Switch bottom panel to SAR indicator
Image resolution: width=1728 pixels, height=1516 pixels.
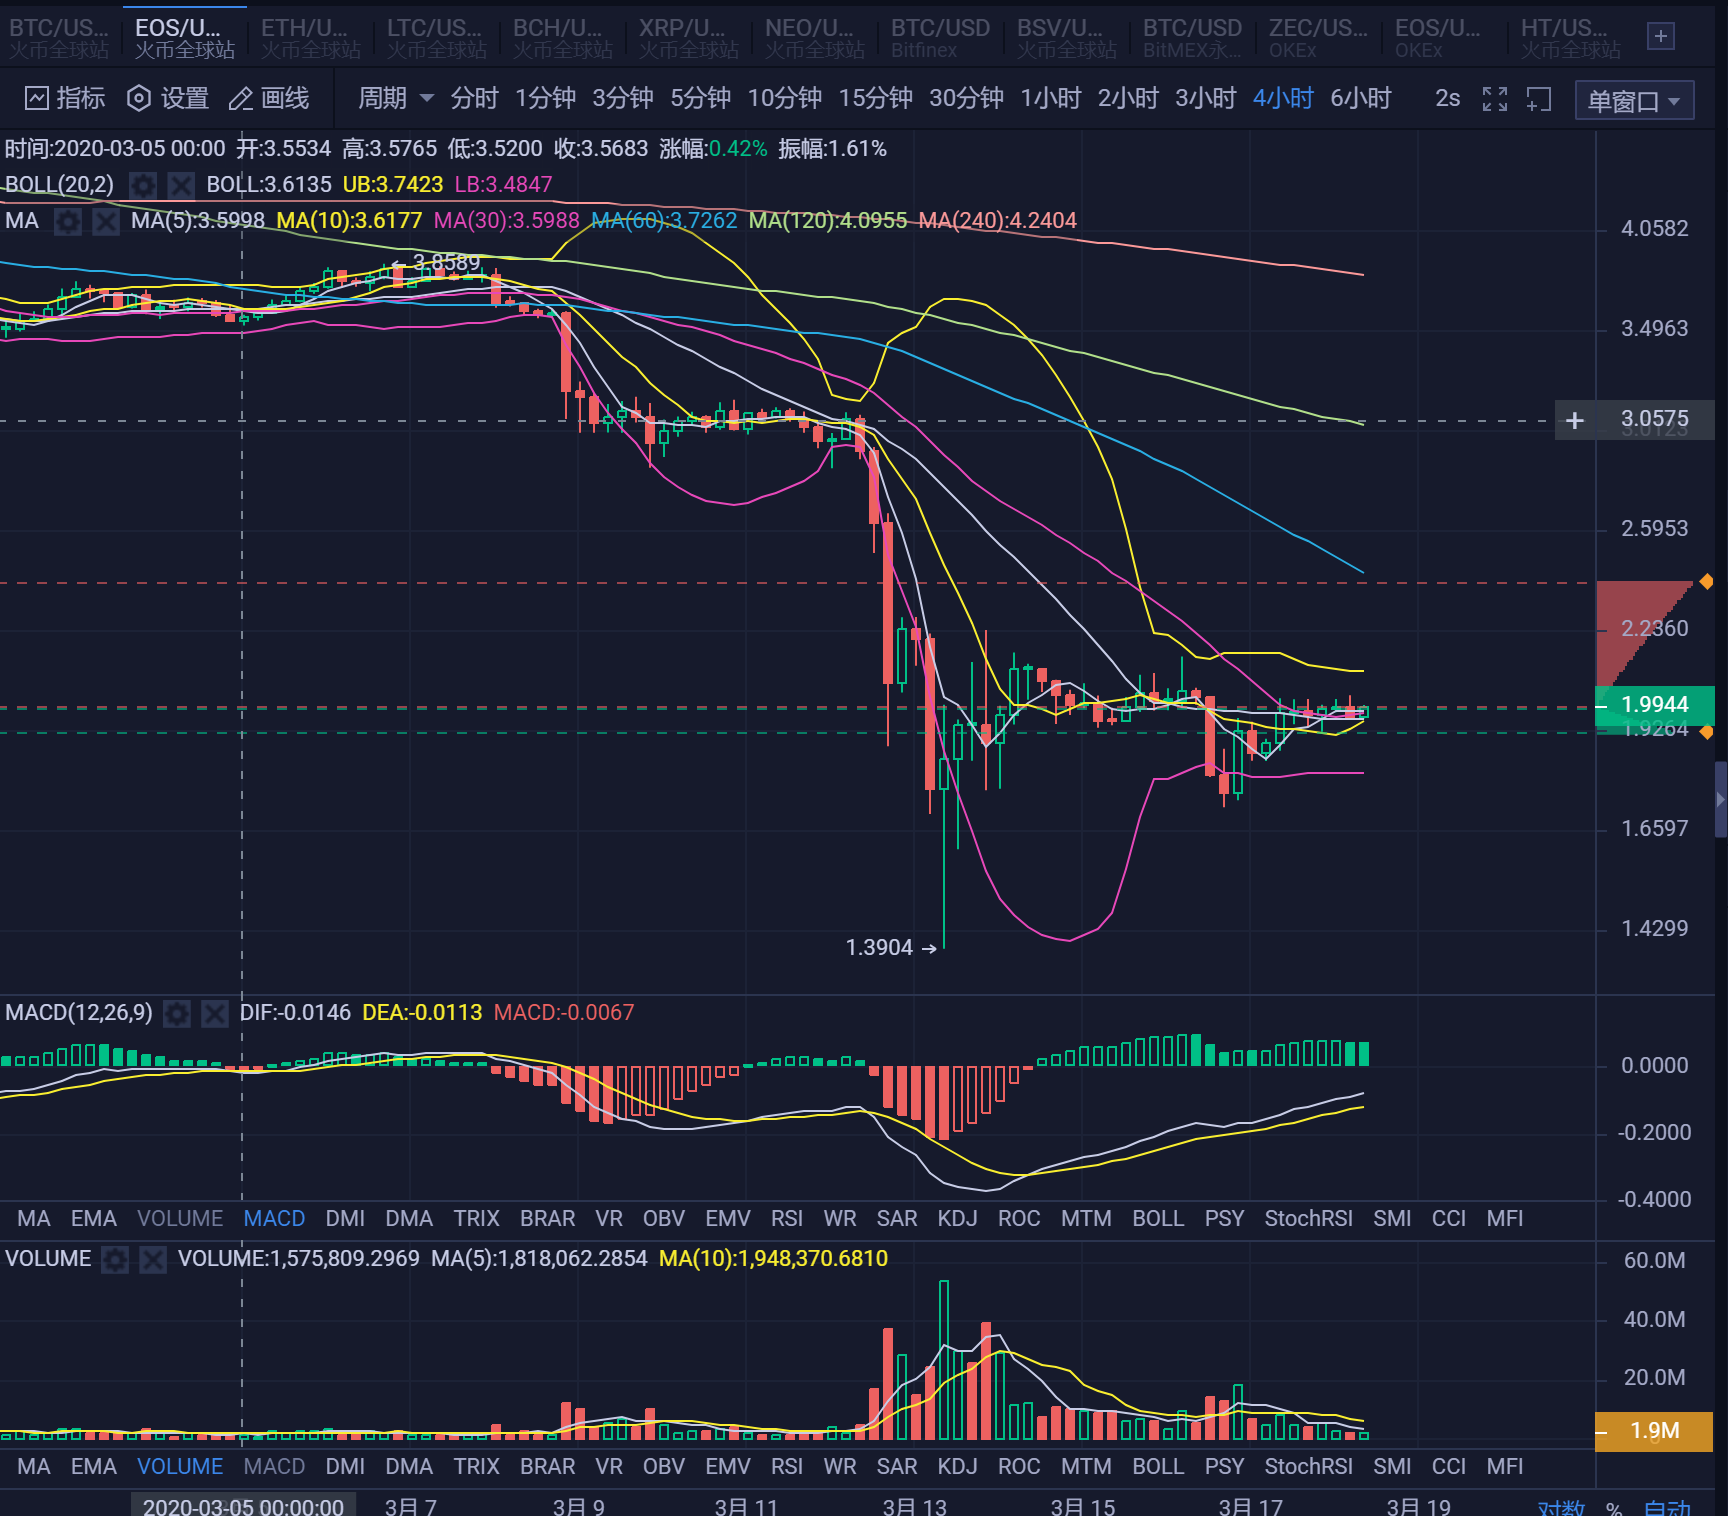pos(897,1467)
